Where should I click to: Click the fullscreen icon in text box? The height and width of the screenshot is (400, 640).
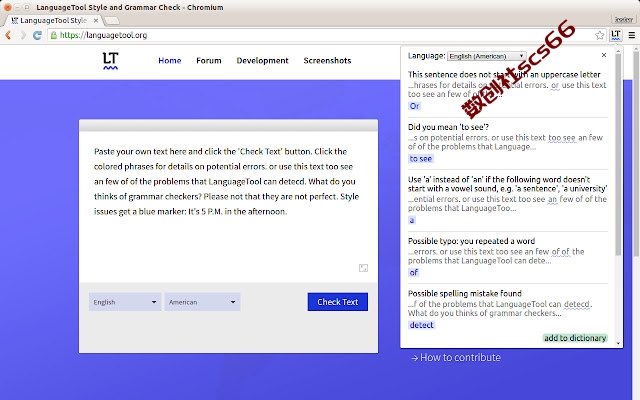pos(363,268)
